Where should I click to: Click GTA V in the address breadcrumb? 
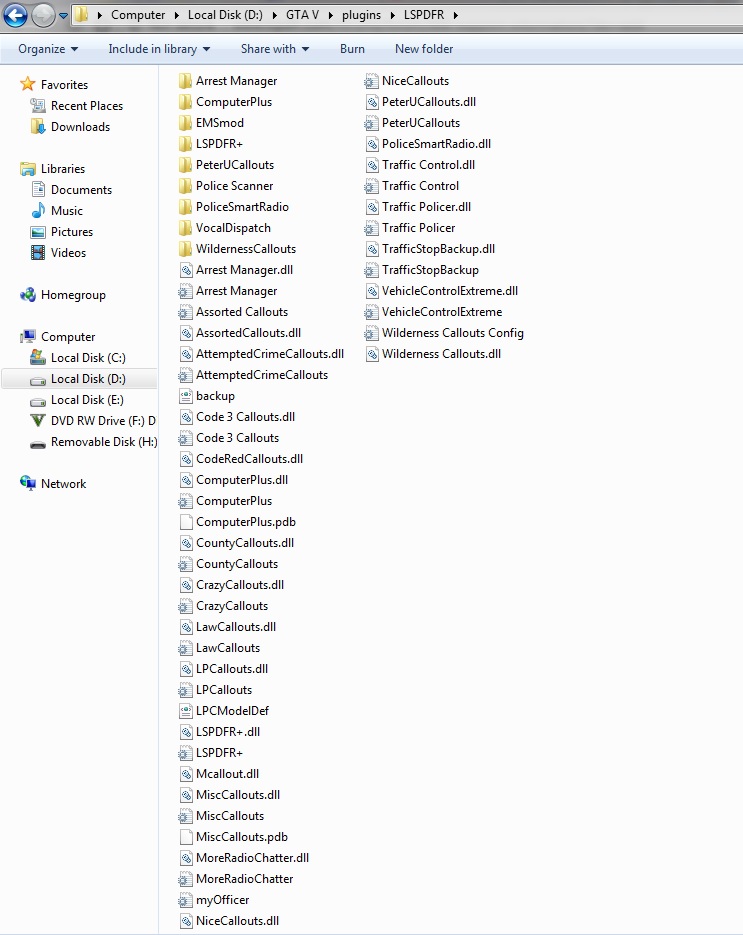coord(302,15)
